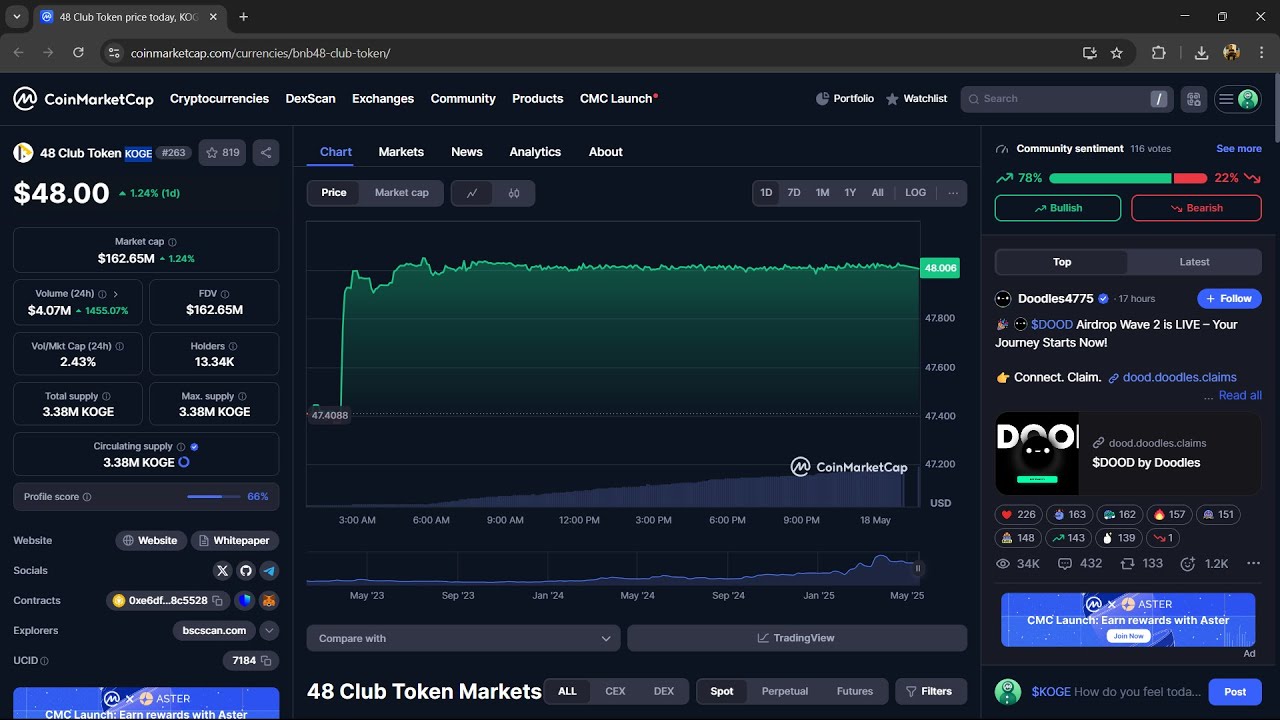
Task: Open the GitHub social link
Action: tap(246, 570)
